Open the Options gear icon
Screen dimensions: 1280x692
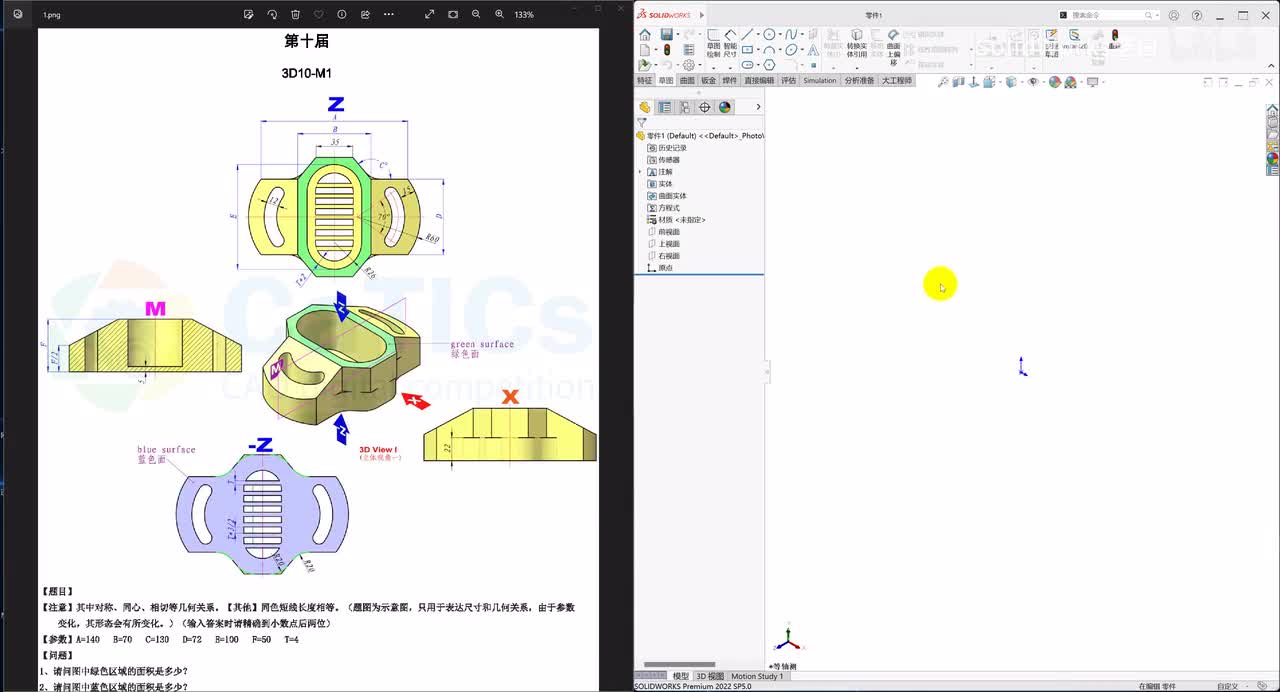tap(689, 65)
